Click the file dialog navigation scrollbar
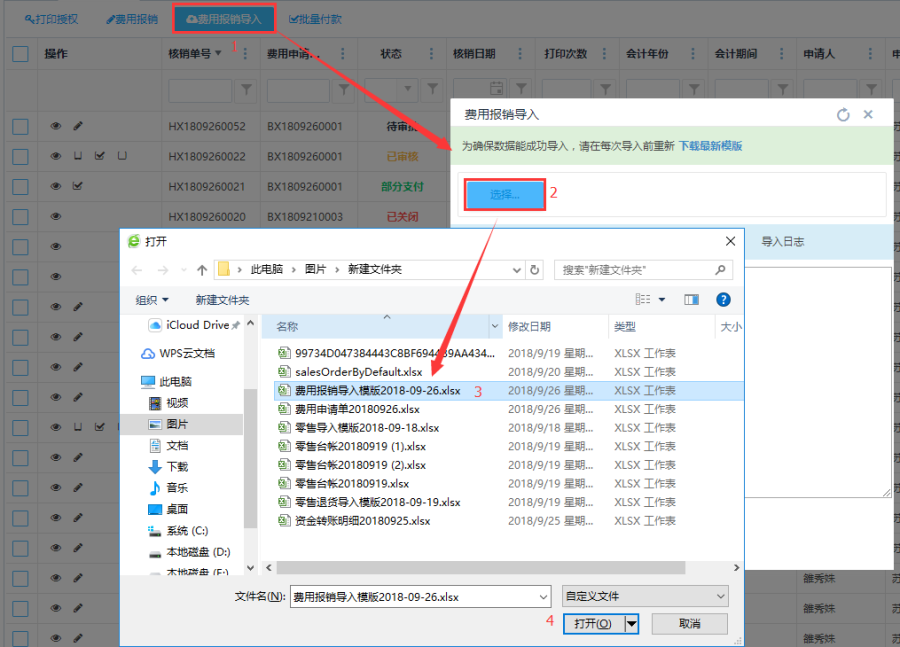900x647 pixels. 250,450
